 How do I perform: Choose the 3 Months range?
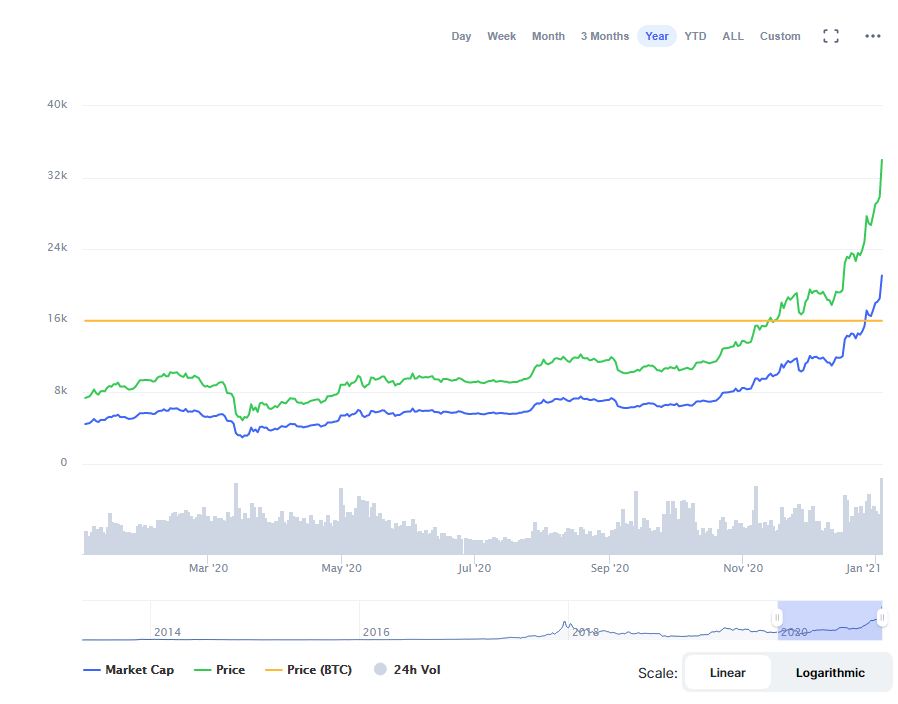point(605,36)
